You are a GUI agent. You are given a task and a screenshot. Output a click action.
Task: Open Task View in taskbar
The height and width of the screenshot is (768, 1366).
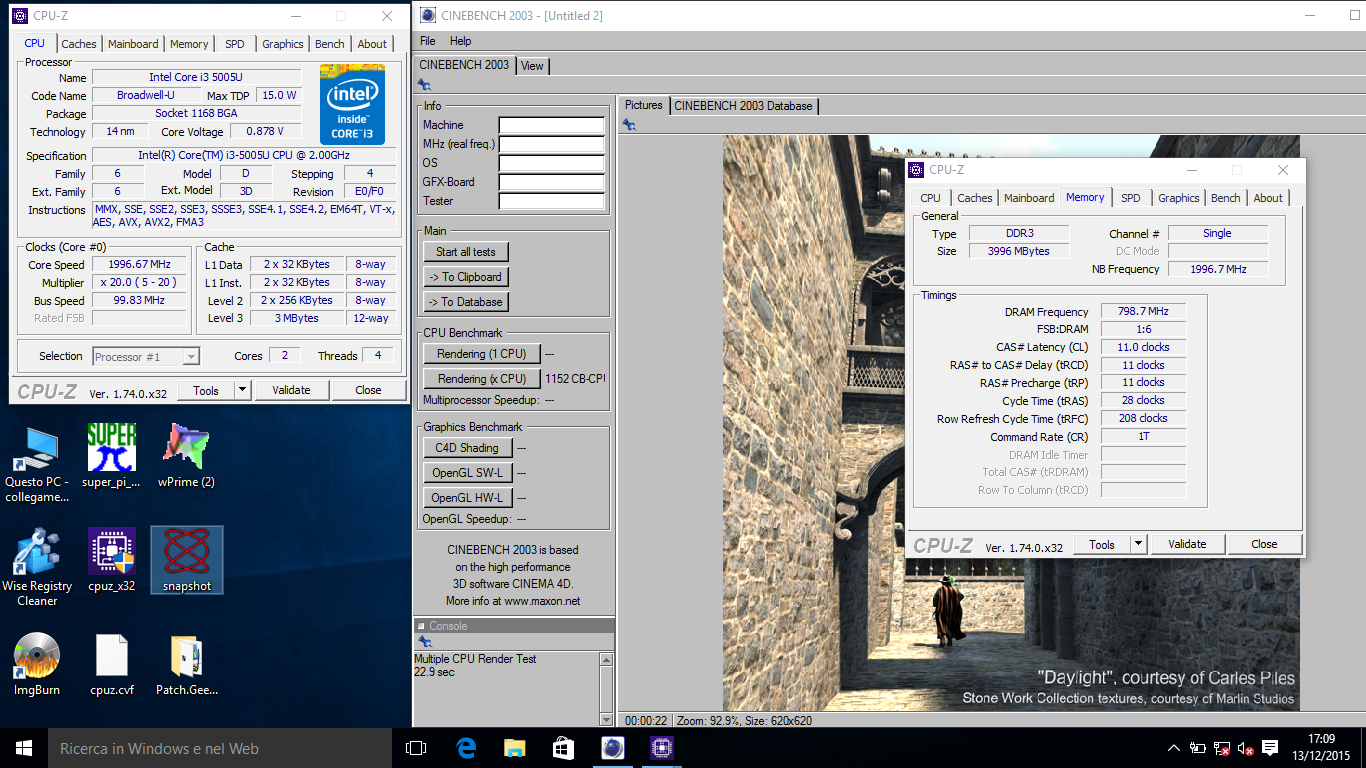(x=416, y=748)
